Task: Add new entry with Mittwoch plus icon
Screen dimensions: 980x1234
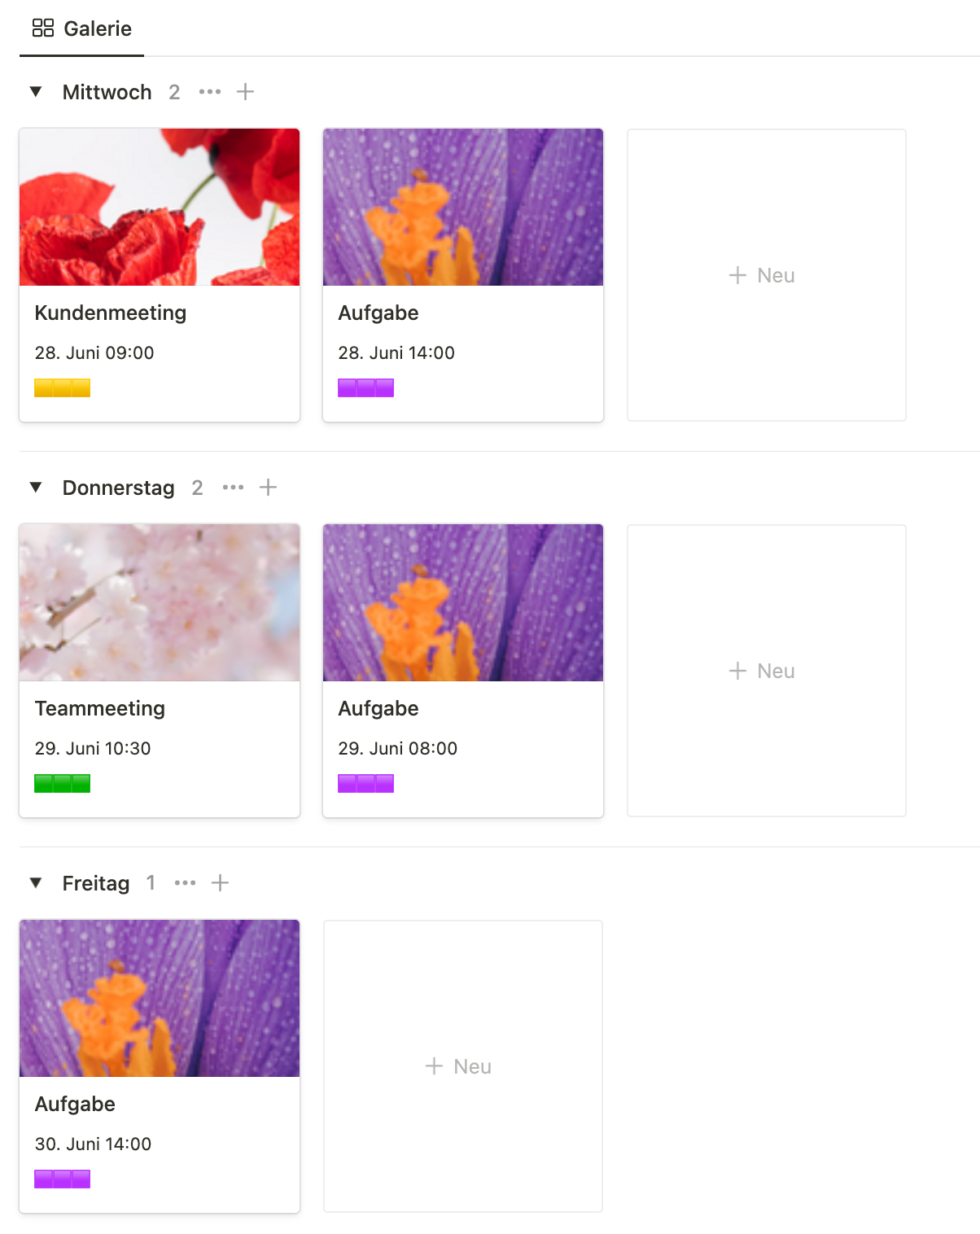Action: pos(245,92)
